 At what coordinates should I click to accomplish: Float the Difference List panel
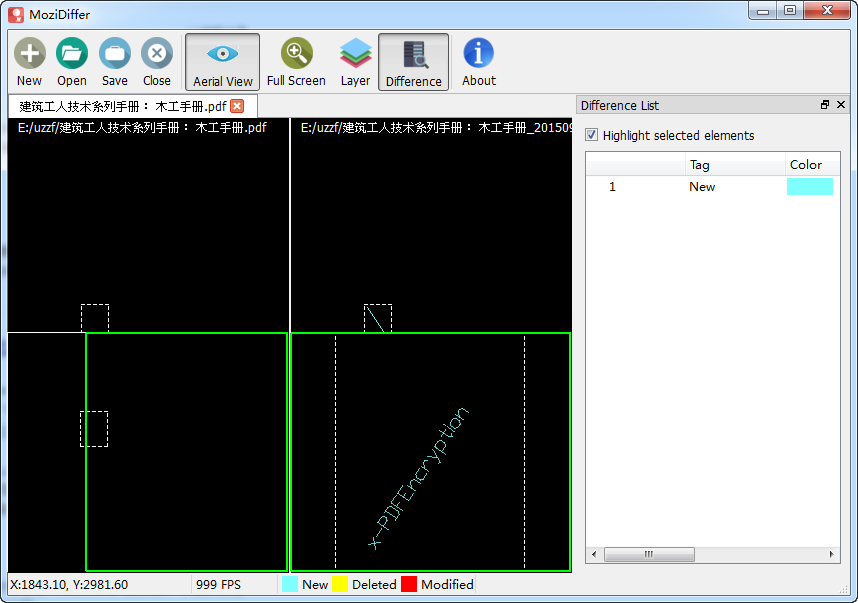coord(825,105)
